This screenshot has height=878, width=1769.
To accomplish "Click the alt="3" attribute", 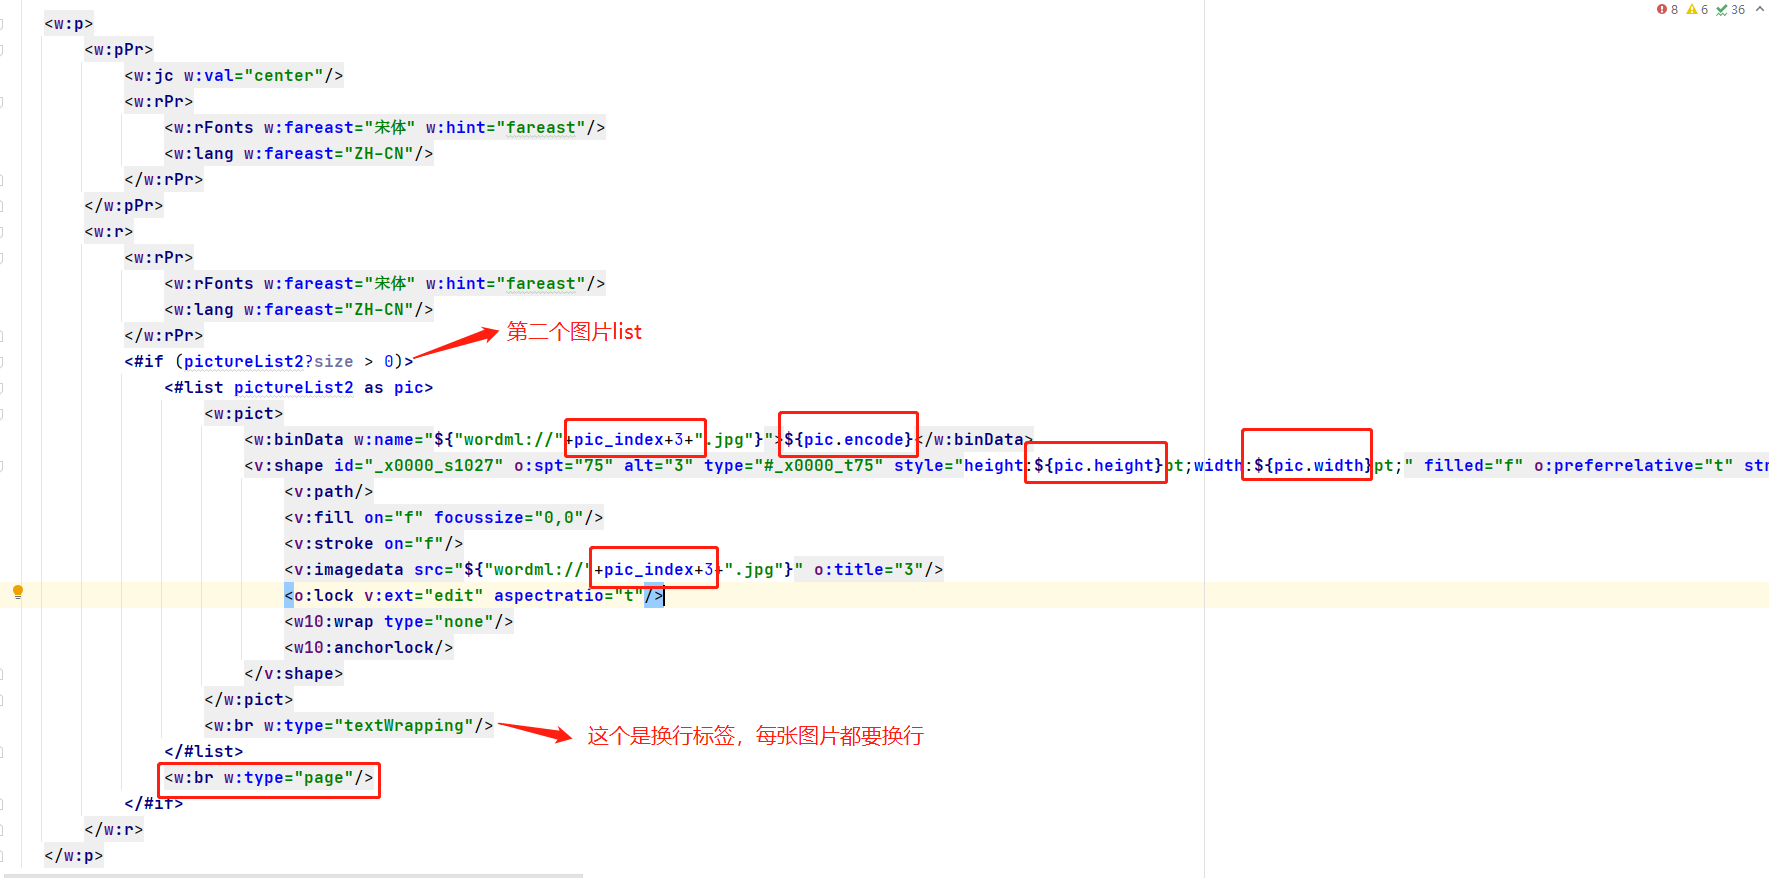I will [x=659, y=465].
